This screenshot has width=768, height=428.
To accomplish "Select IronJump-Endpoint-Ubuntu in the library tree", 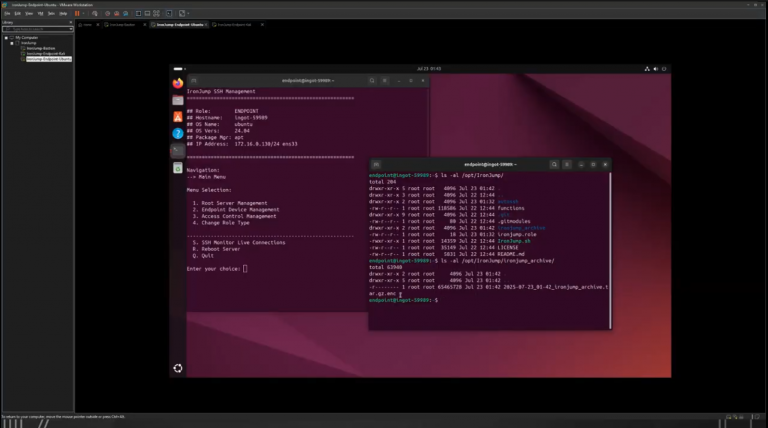I will [x=48, y=59].
